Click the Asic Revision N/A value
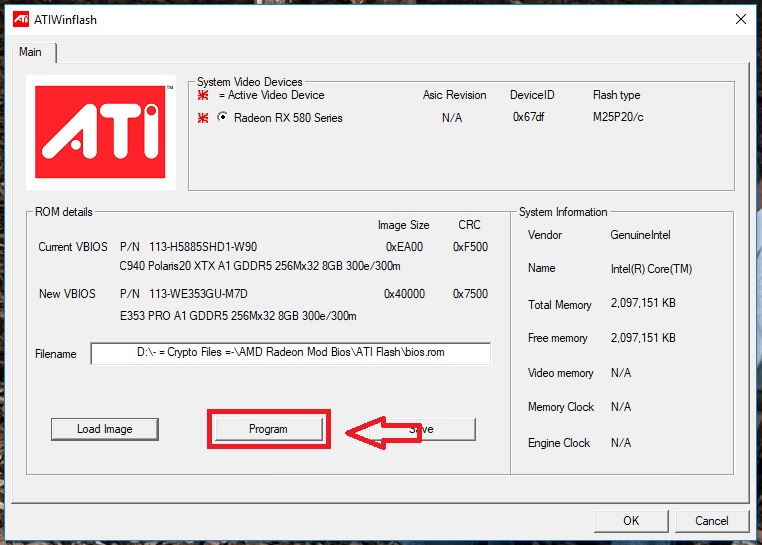 (452, 118)
